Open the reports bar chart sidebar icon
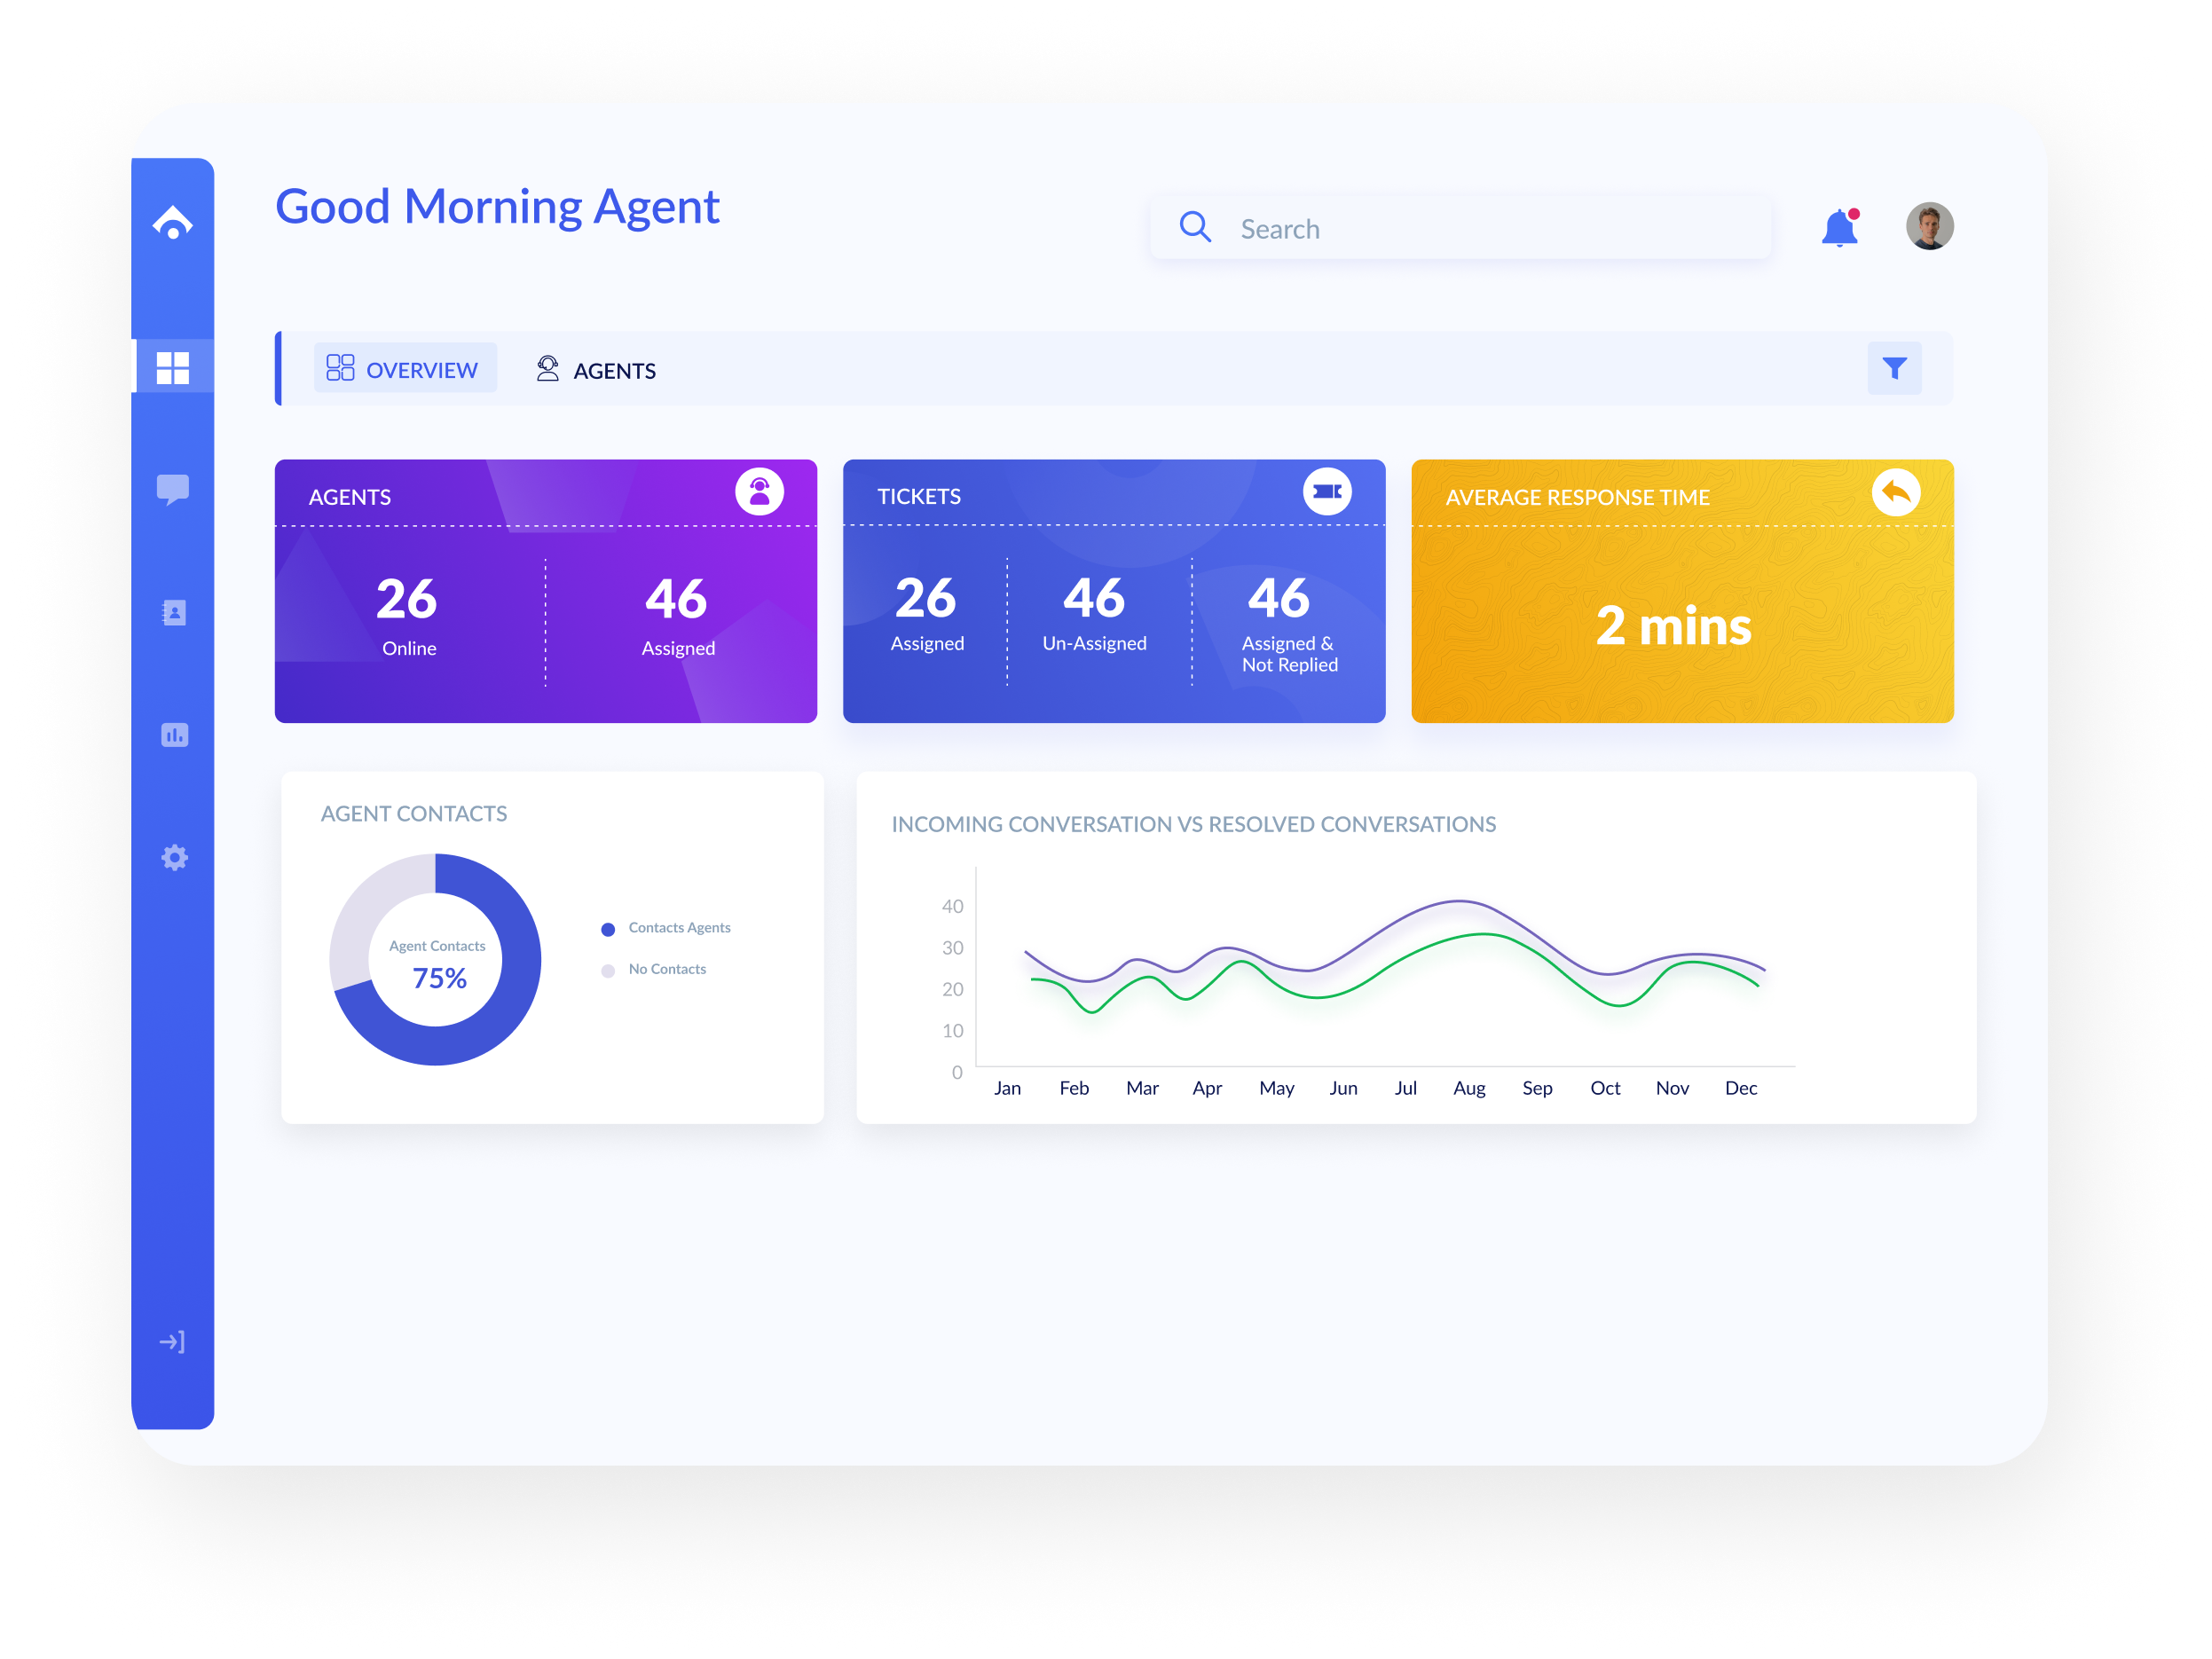 (174, 735)
